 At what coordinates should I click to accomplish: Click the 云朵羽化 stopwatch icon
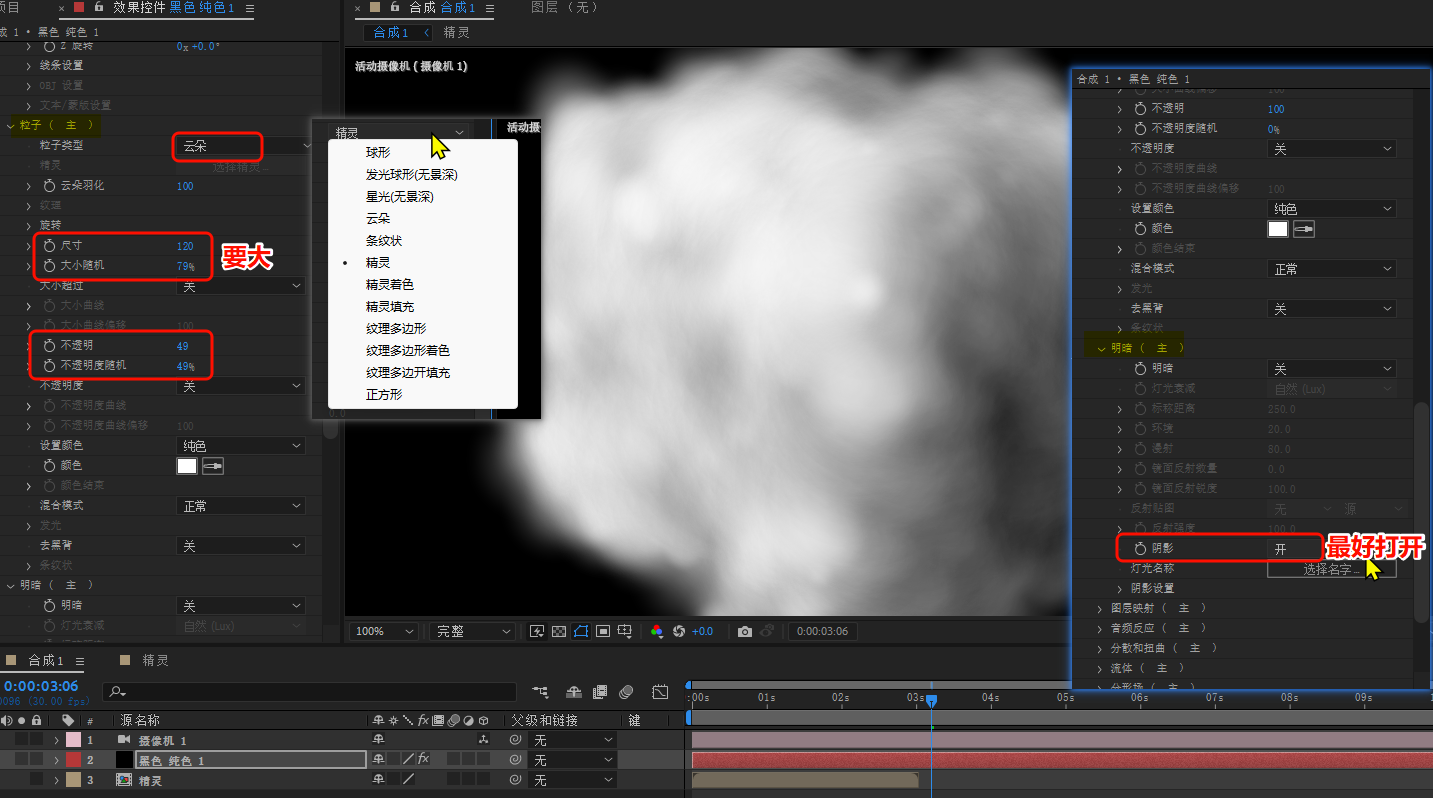click(x=49, y=185)
